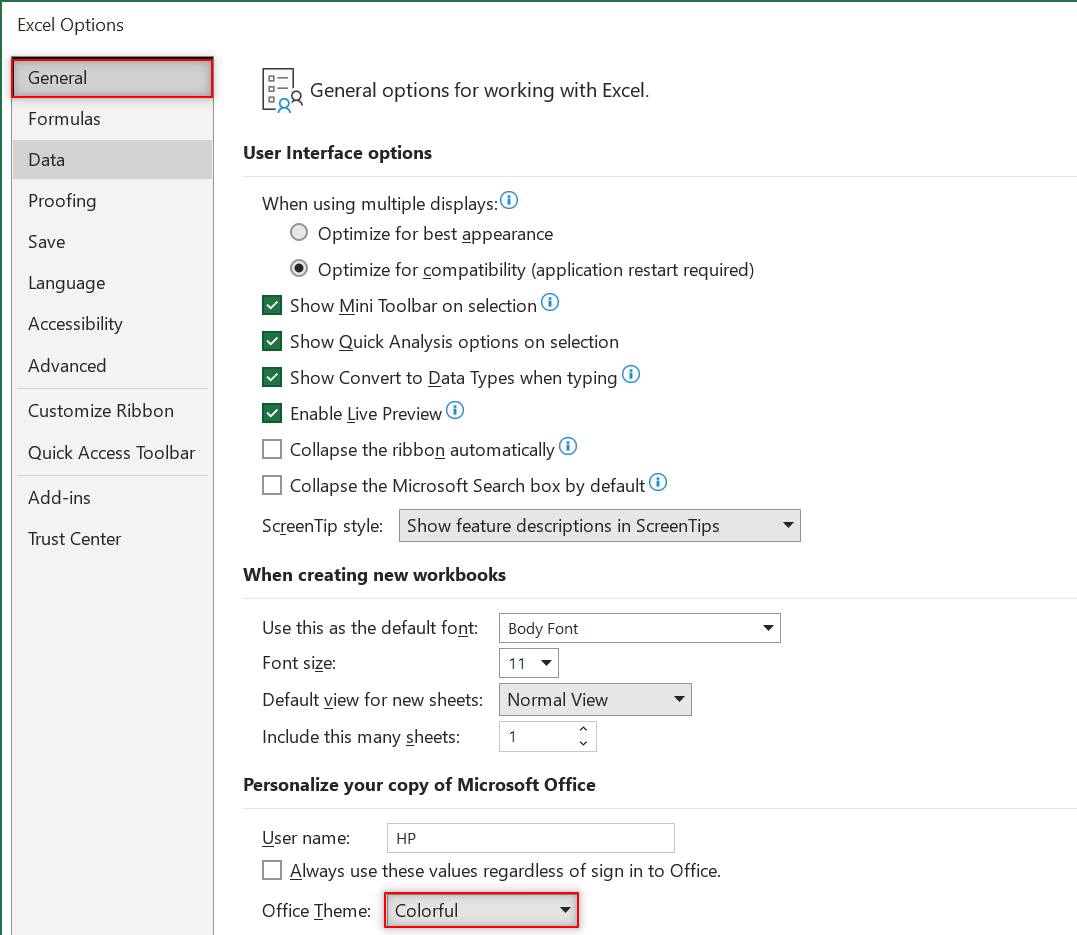
Task: Enable Collapse the ribbon automatically
Action: (x=272, y=449)
